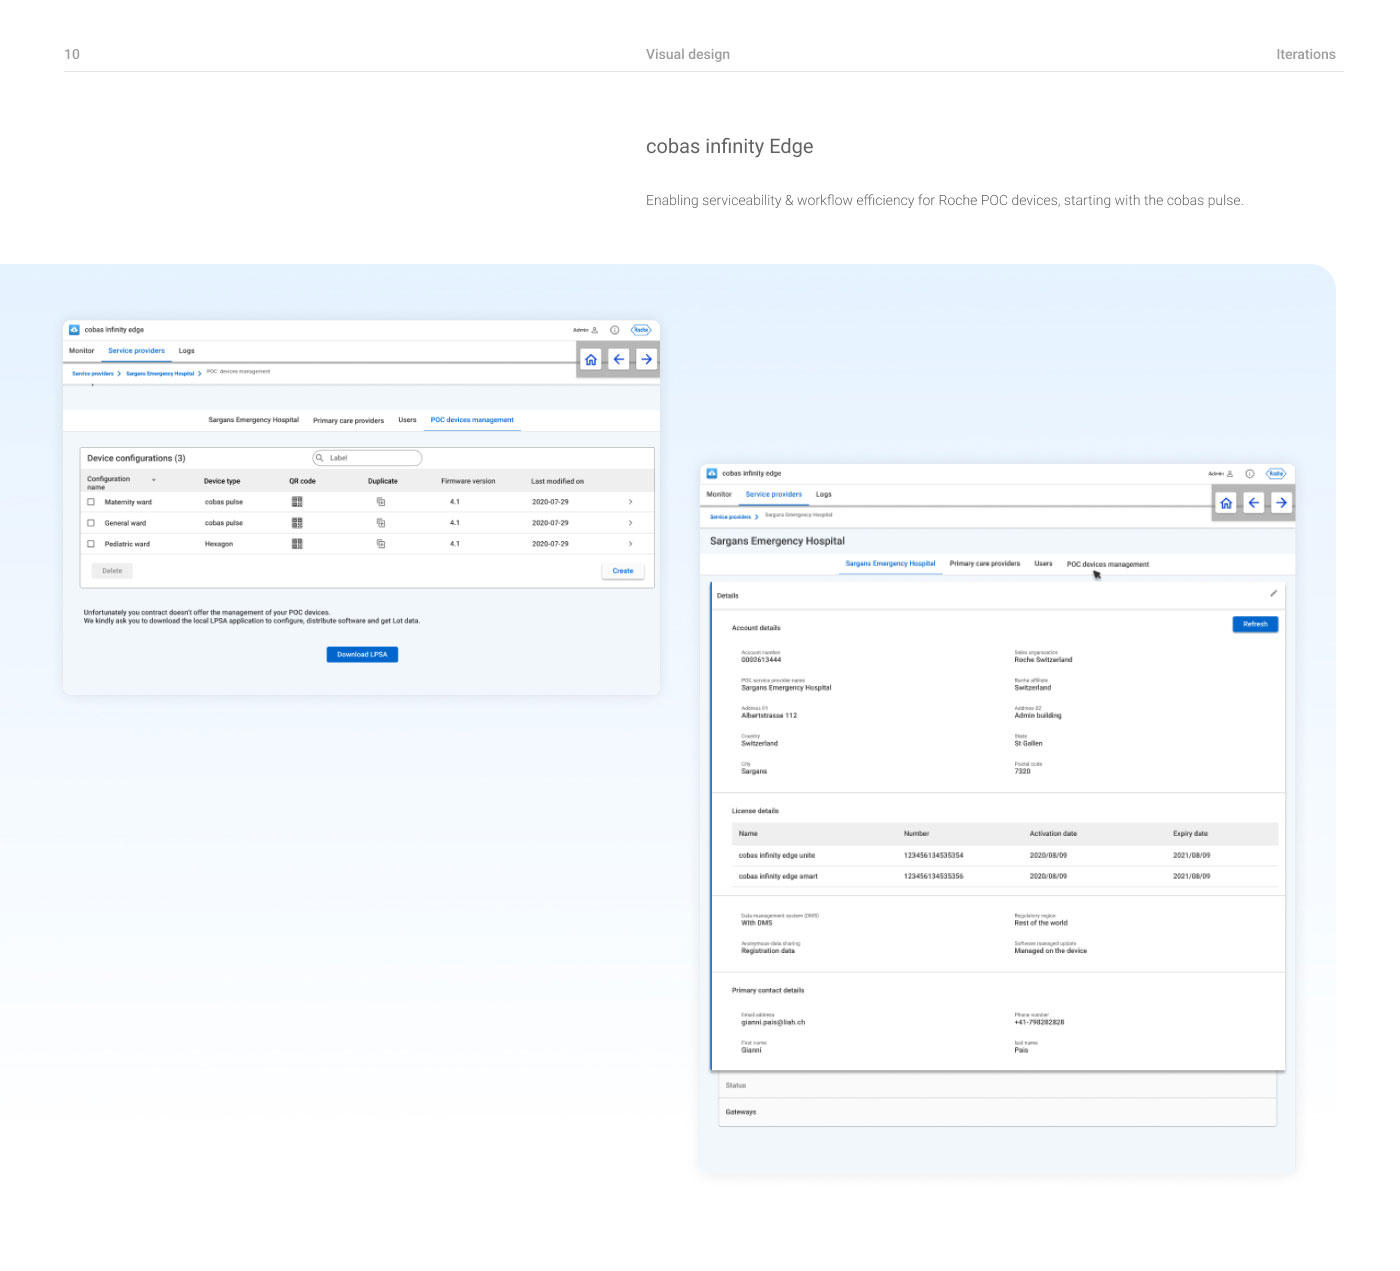Duplicate the General ward configuration
This screenshot has height=1271, width=1400.
pyautogui.click(x=381, y=523)
